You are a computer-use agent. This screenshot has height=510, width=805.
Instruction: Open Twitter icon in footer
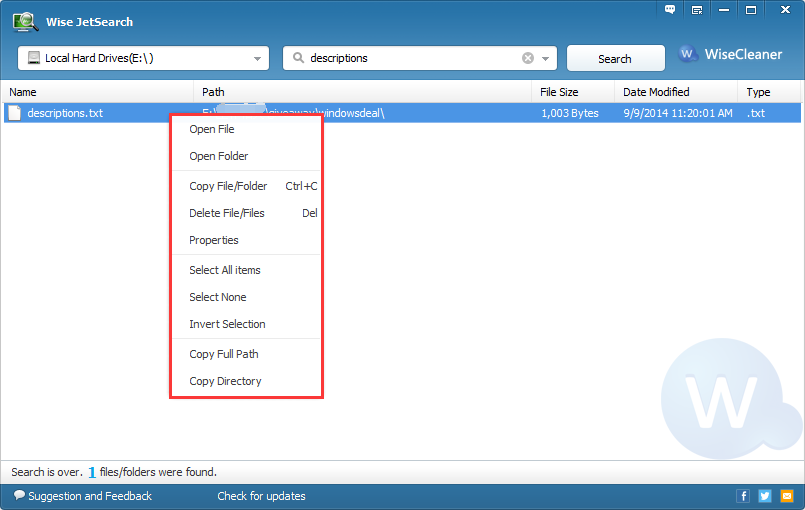pos(765,496)
